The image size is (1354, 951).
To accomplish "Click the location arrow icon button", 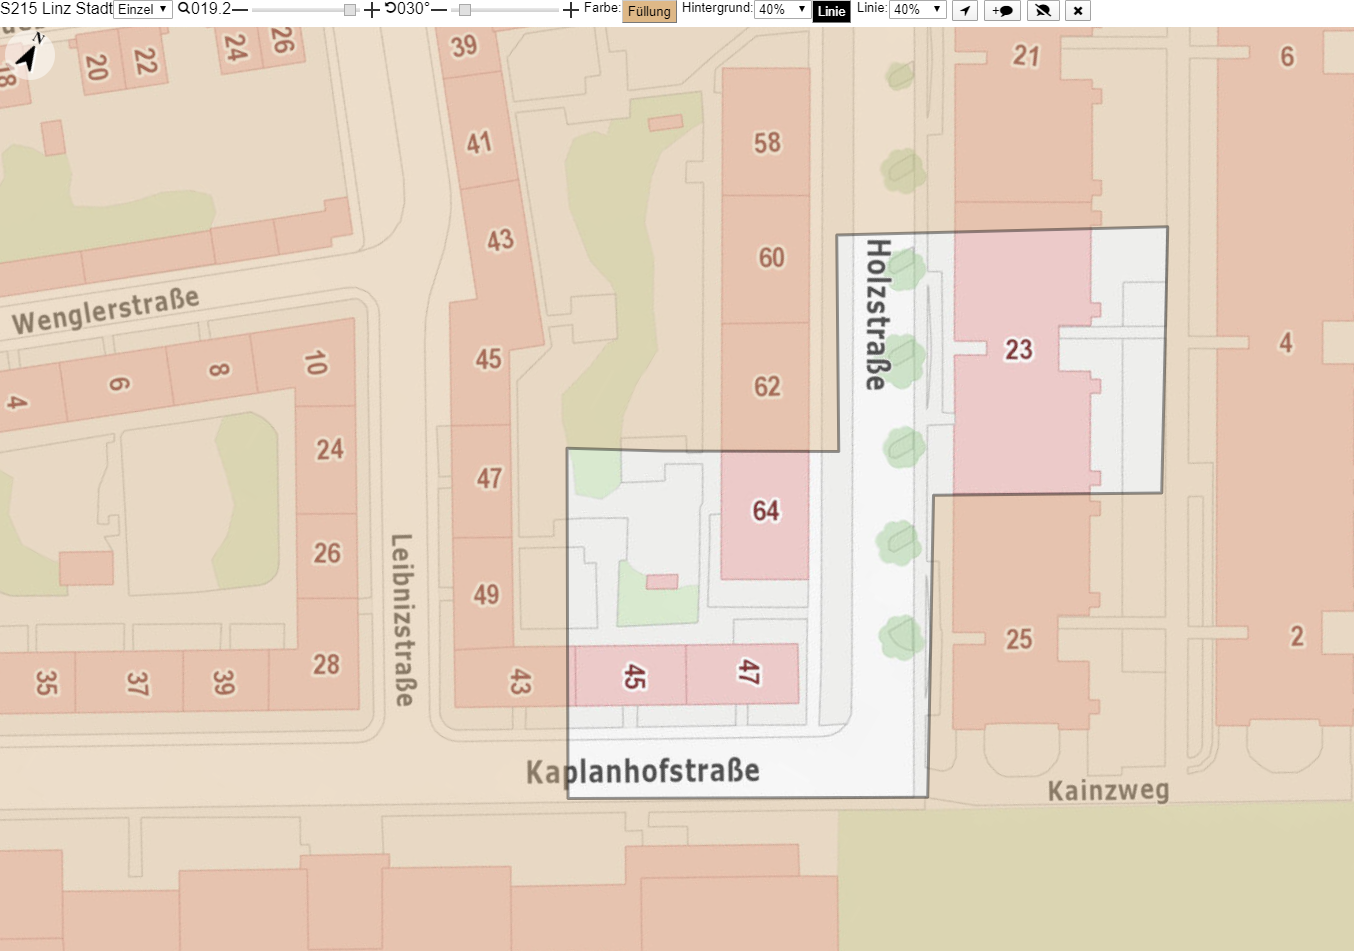I will coord(964,11).
